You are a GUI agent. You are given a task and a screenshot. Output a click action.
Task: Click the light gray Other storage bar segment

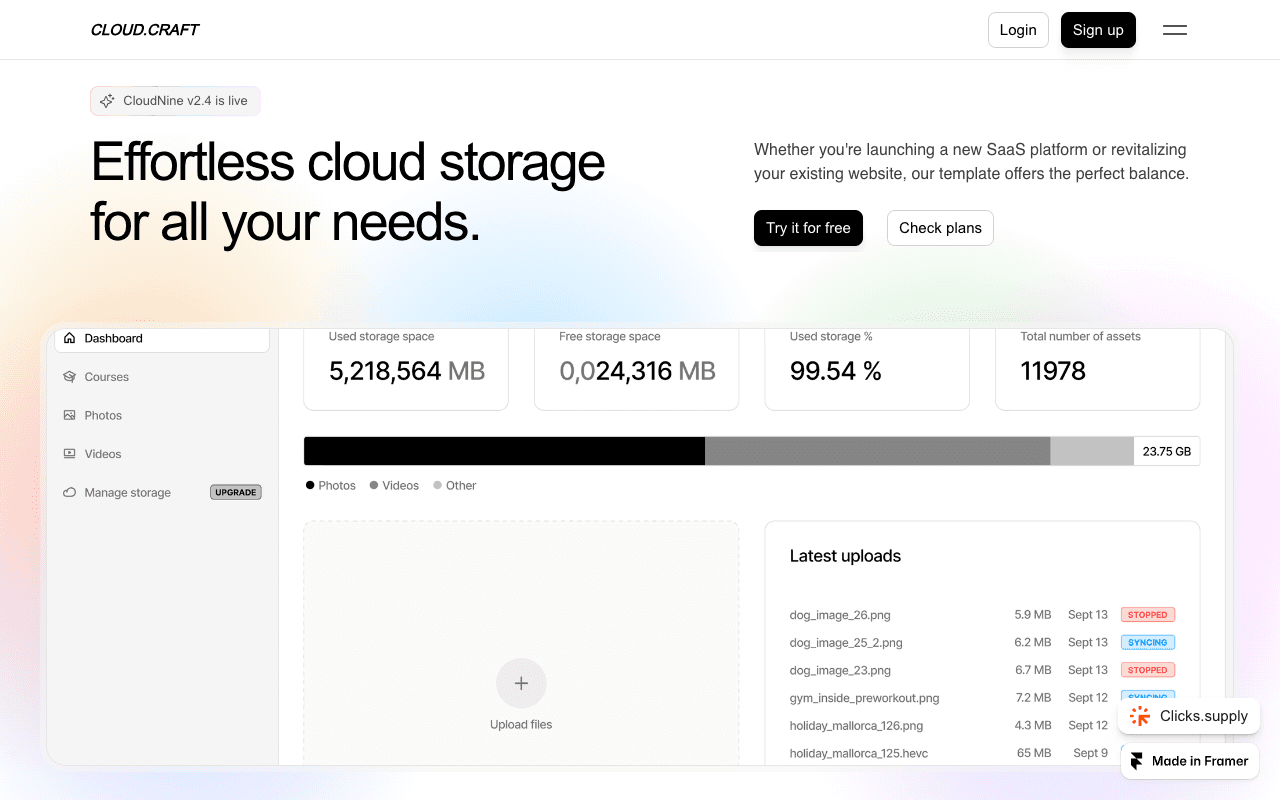[x=1091, y=451]
